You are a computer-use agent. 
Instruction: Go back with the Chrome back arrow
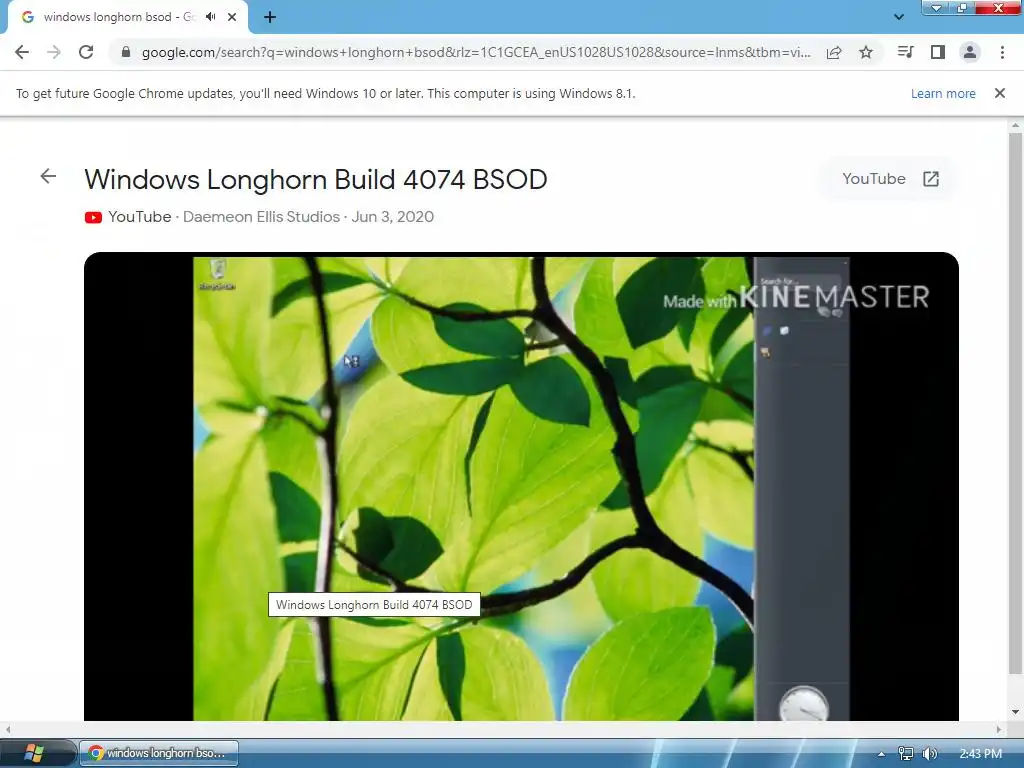point(22,52)
